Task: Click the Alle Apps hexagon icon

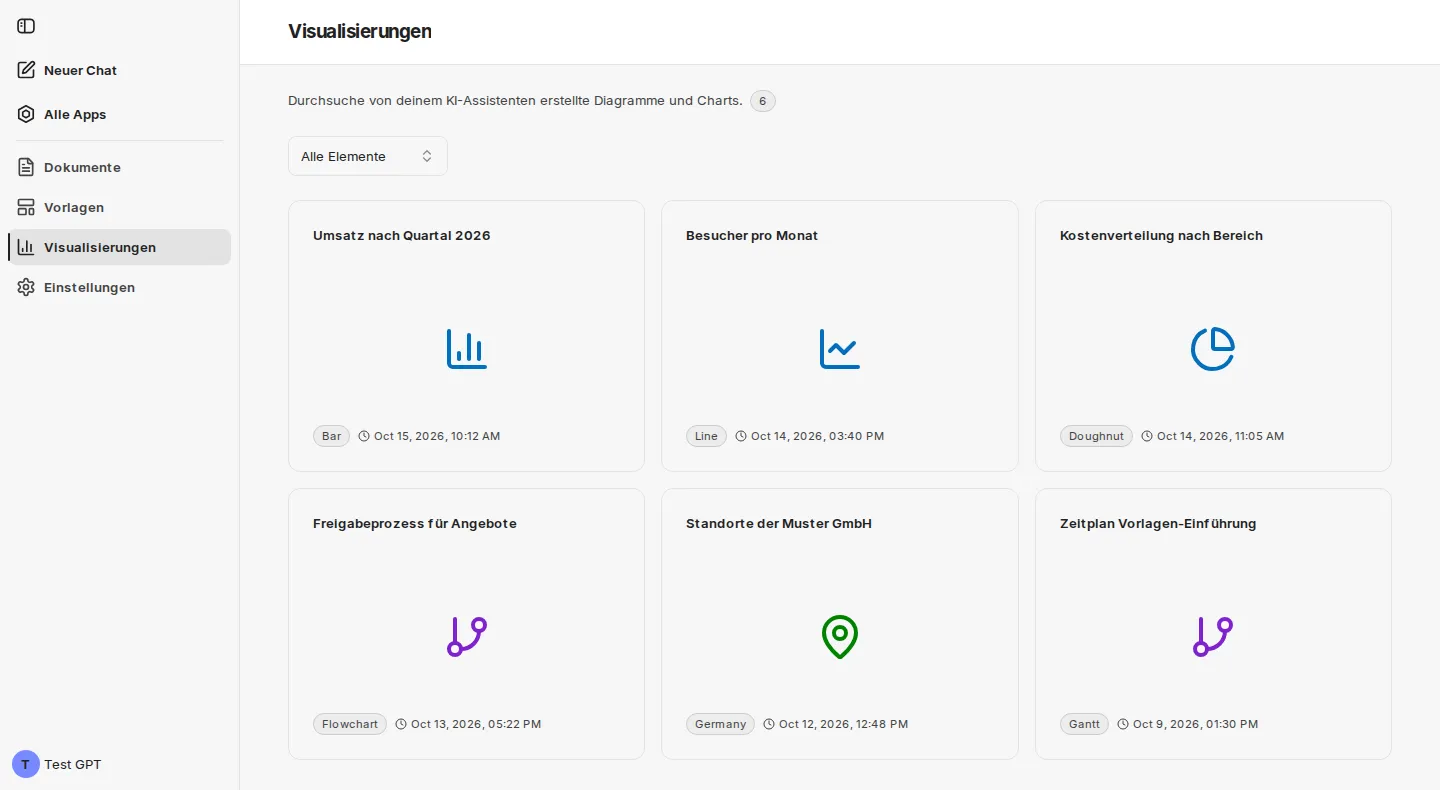Action: tap(26, 114)
